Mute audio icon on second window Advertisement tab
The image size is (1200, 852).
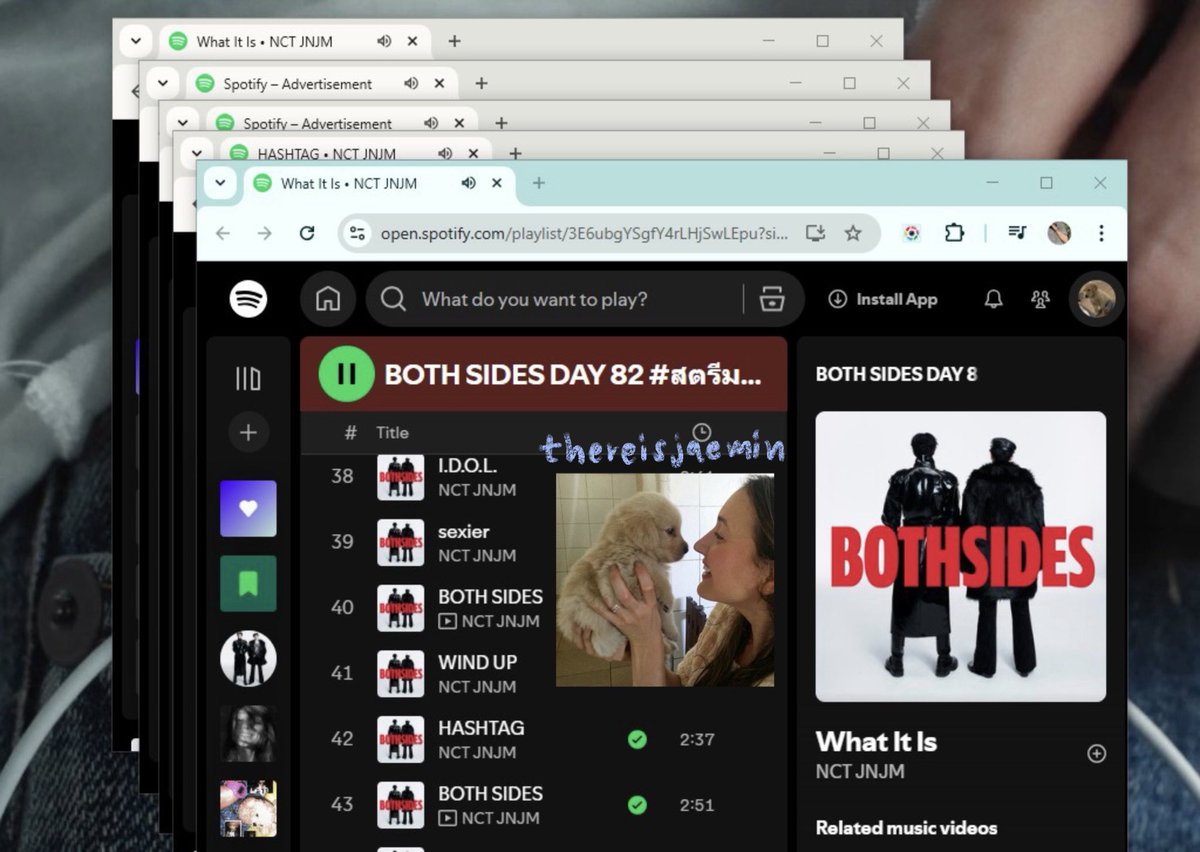pos(411,84)
